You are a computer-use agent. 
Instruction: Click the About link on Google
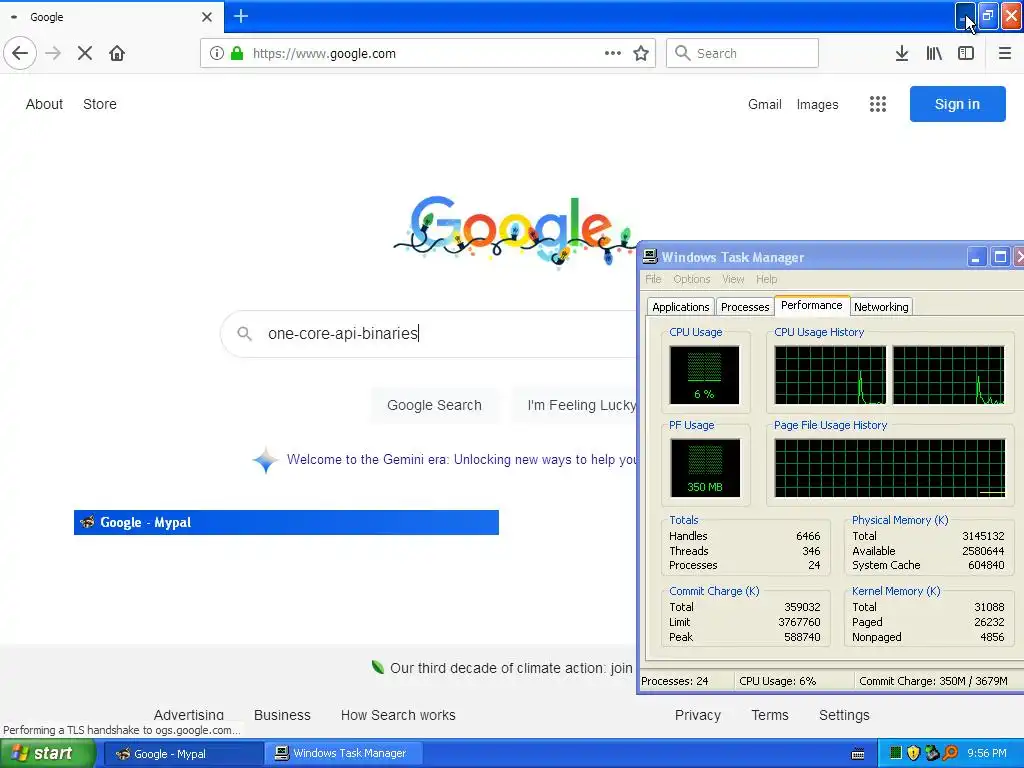pos(44,104)
